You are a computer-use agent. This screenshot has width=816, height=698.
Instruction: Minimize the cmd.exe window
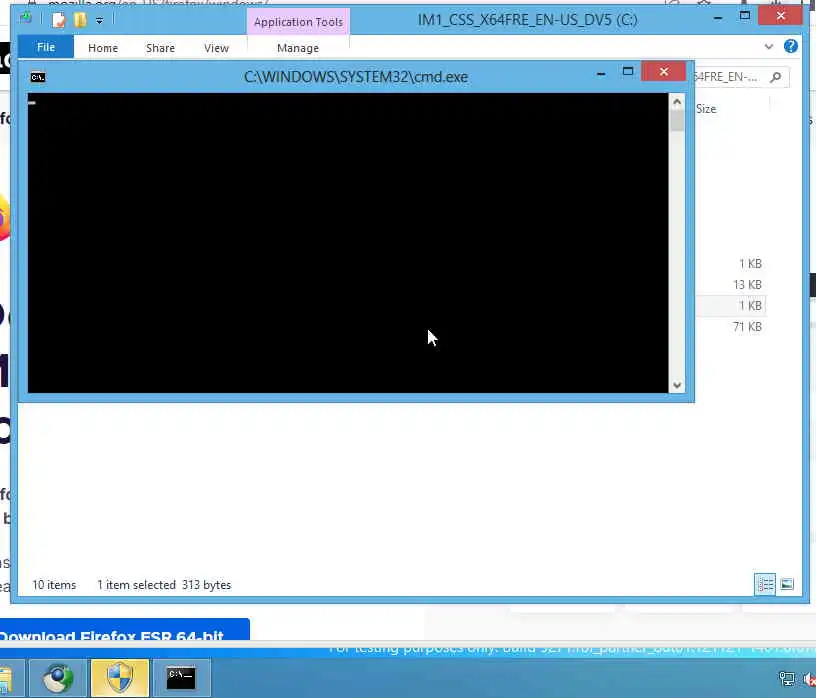pyautogui.click(x=601, y=74)
